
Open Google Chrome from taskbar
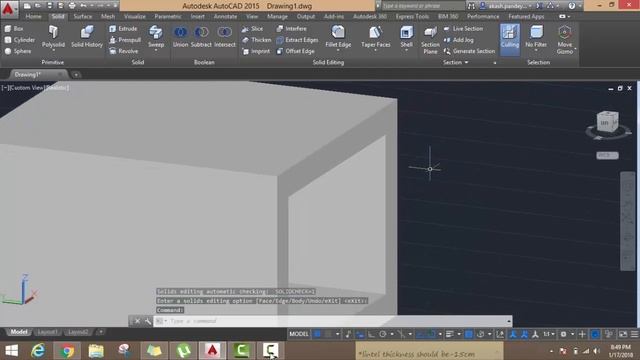[x=67, y=351]
